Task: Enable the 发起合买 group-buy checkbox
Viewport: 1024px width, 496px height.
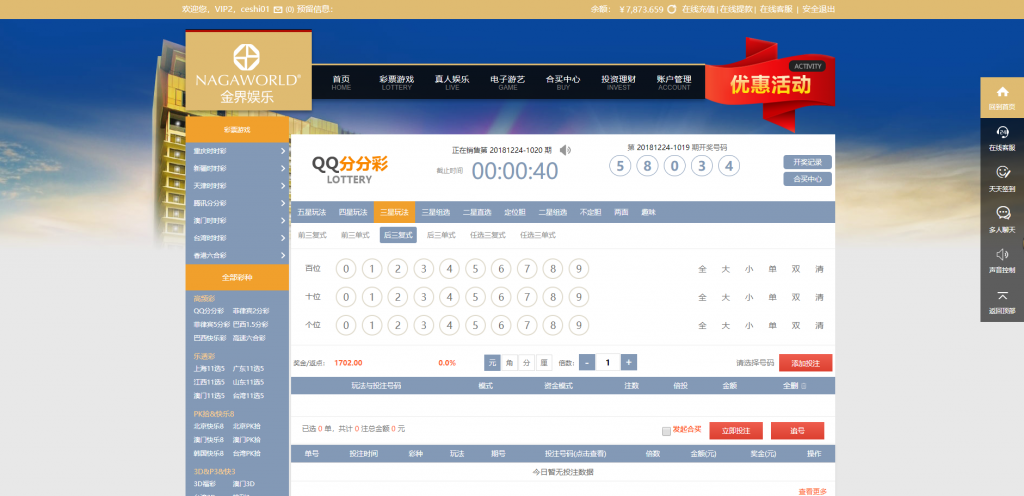Action: coord(667,431)
